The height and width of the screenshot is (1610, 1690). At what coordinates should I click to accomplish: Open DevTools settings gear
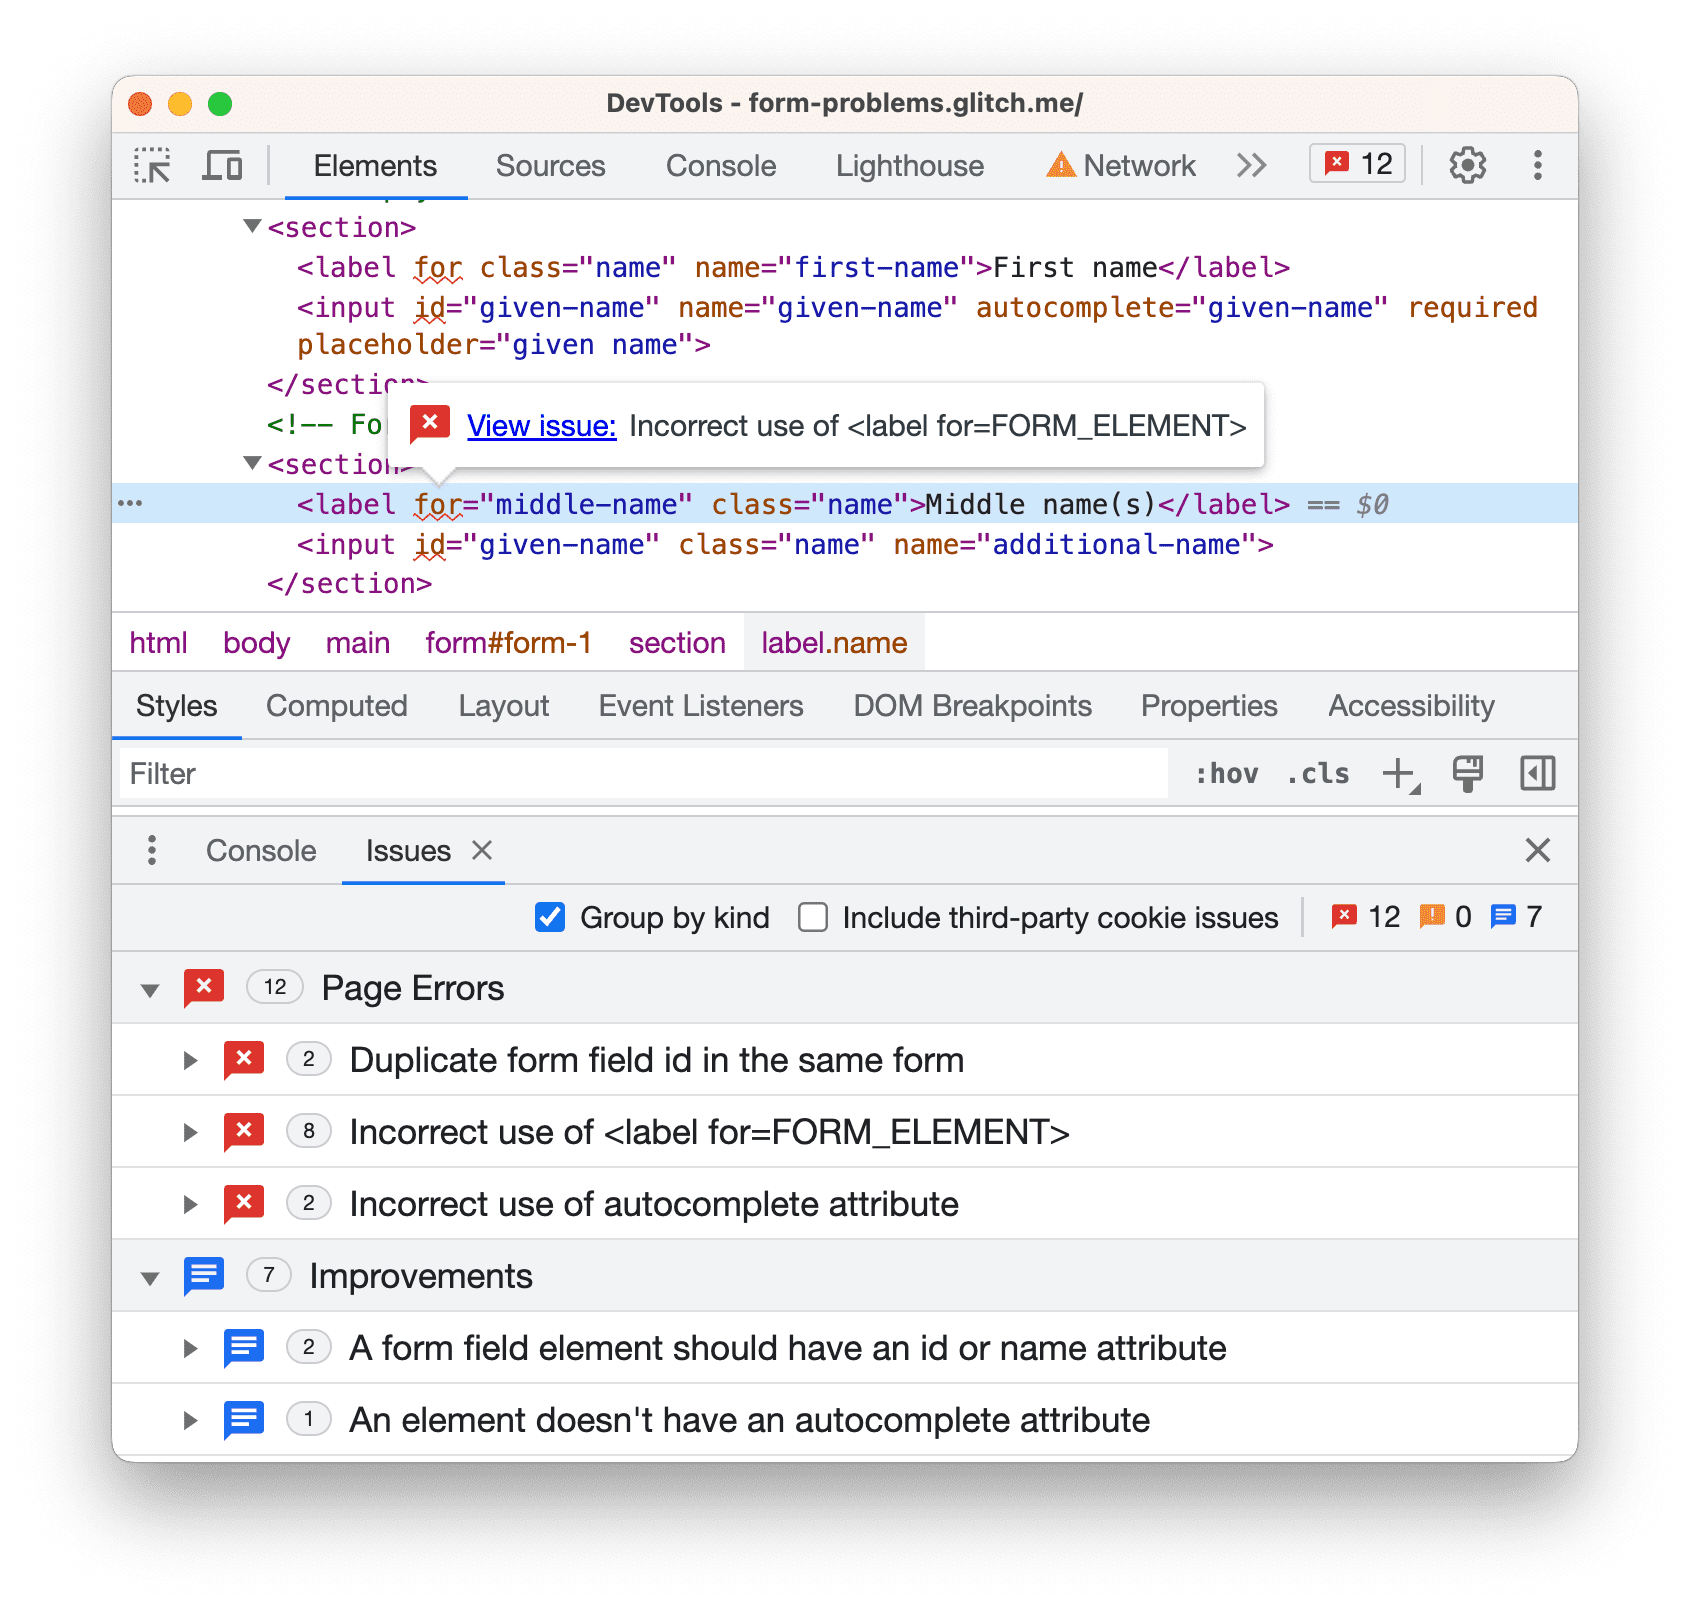click(1467, 165)
